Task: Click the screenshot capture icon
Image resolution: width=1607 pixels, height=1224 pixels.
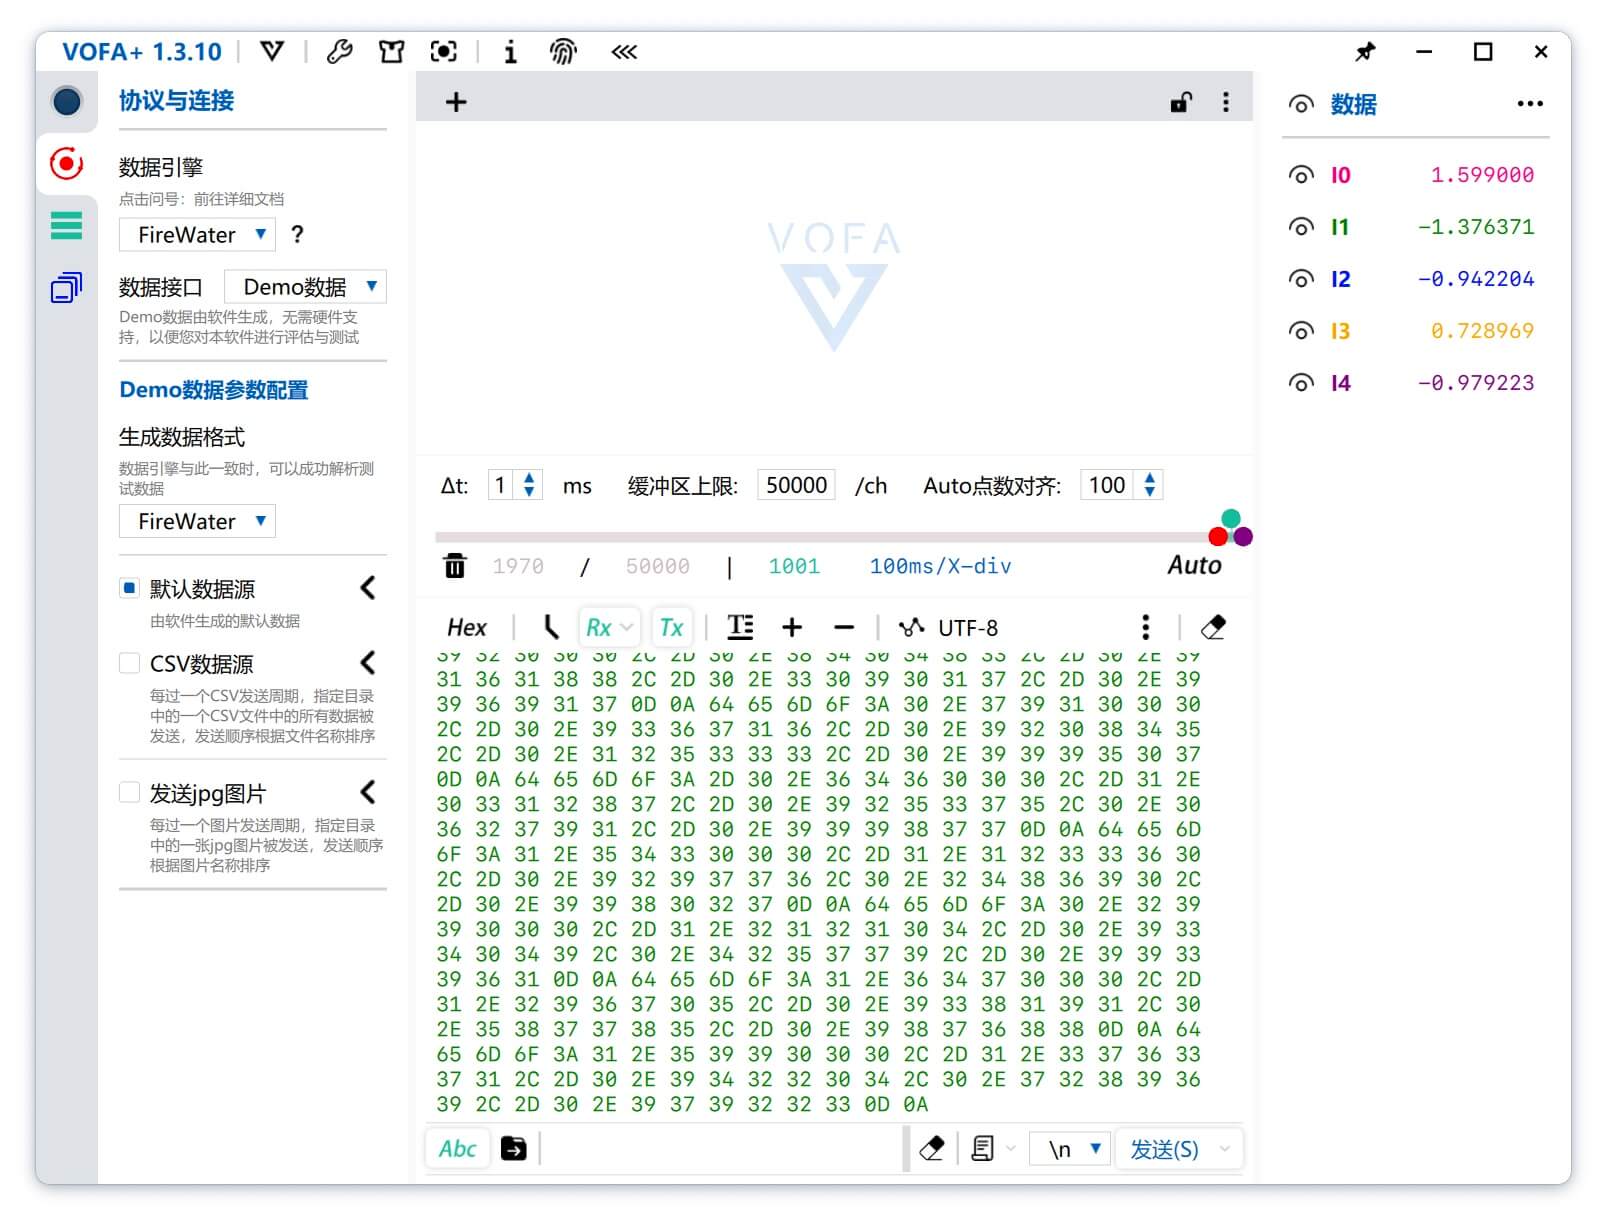Action: (443, 52)
